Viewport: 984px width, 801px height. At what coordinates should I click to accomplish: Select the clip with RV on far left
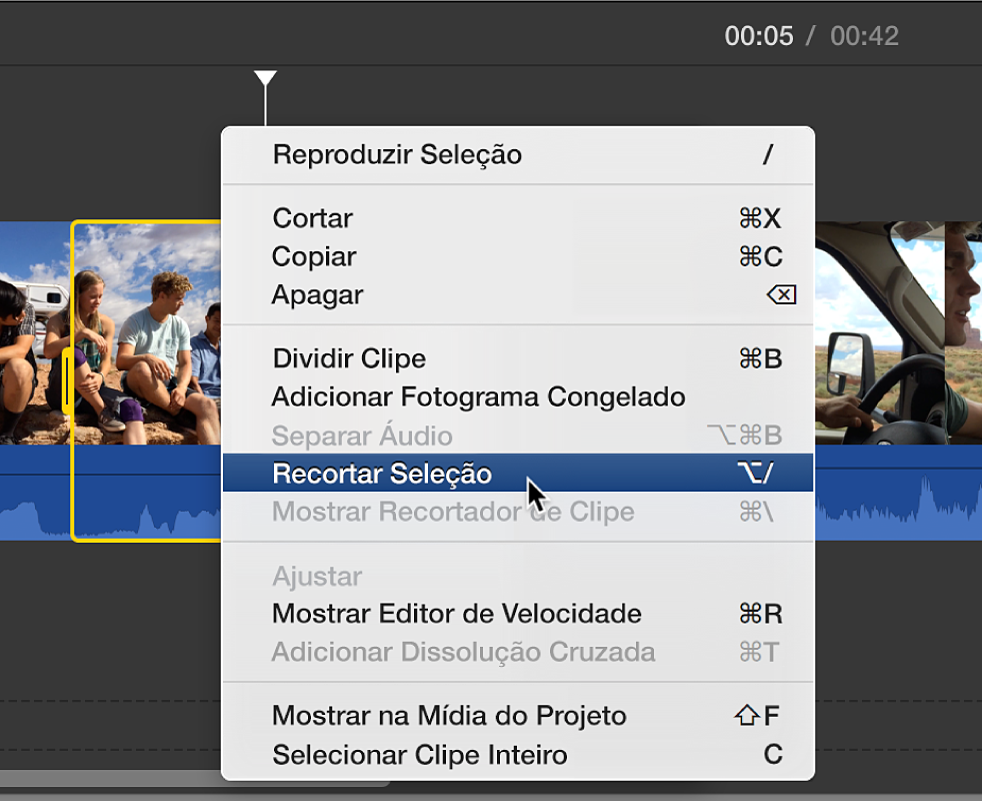tap(35, 333)
